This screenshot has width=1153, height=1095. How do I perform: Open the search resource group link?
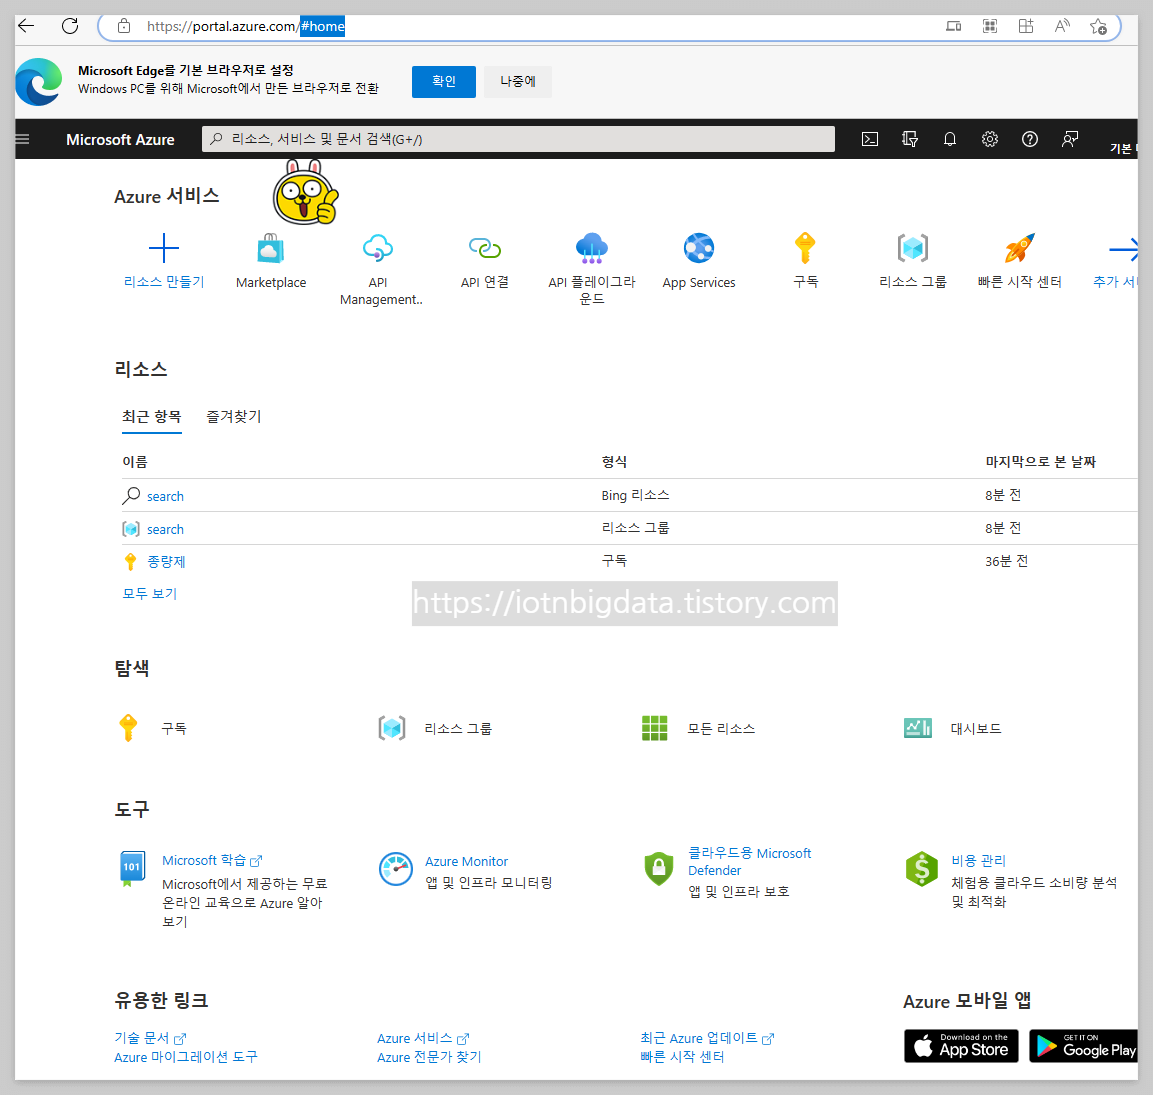click(165, 529)
